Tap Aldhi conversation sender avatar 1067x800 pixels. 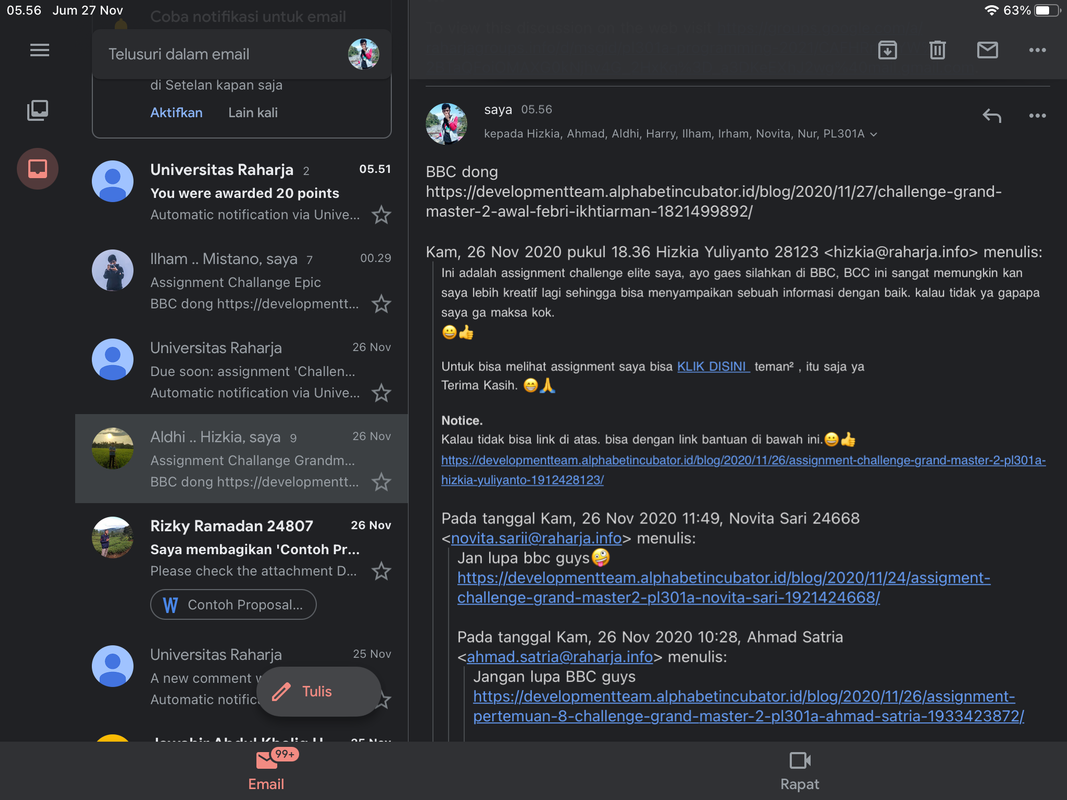click(x=112, y=449)
